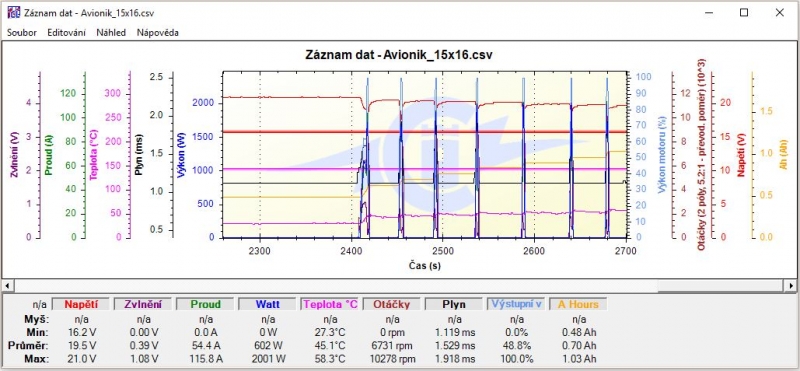The image size is (800, 371).
Task: Toggle the Plyn series button
Action: [x=454, y=305]
